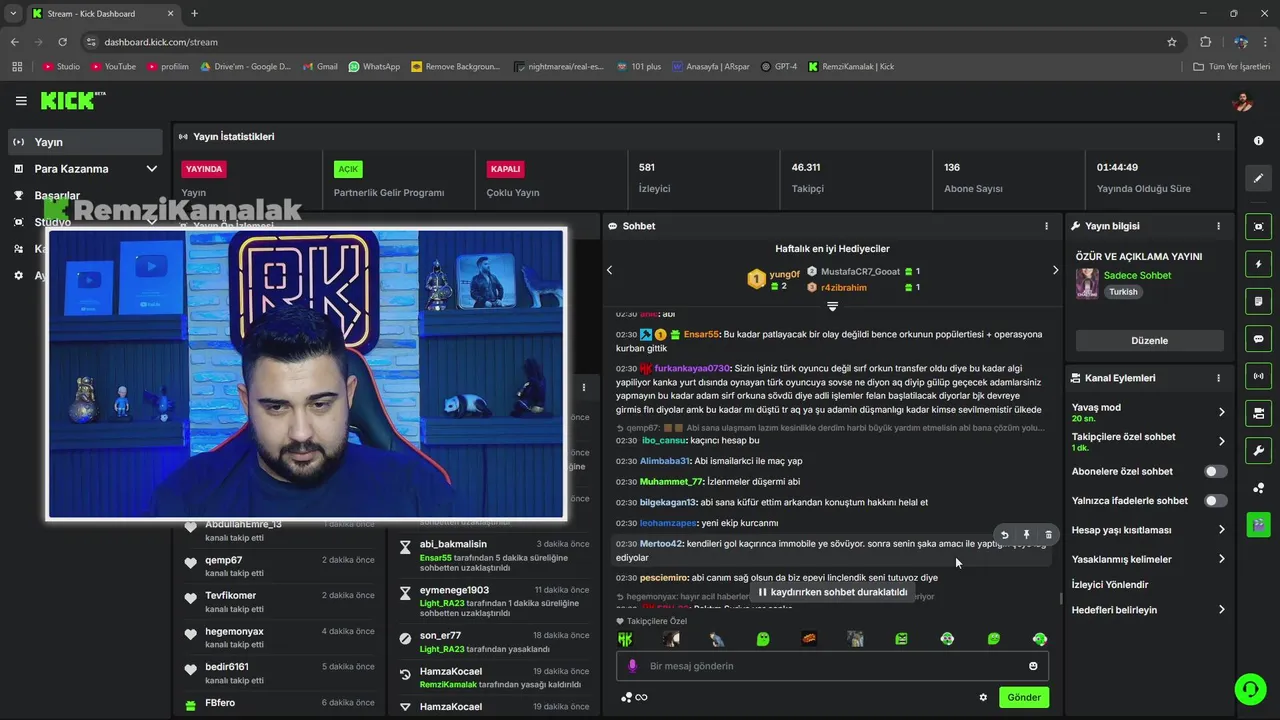Image resolution: width=1280 pixels, height=720 pixels.
Task: Open WhatsApp bookmark
Action: point(374,67)
